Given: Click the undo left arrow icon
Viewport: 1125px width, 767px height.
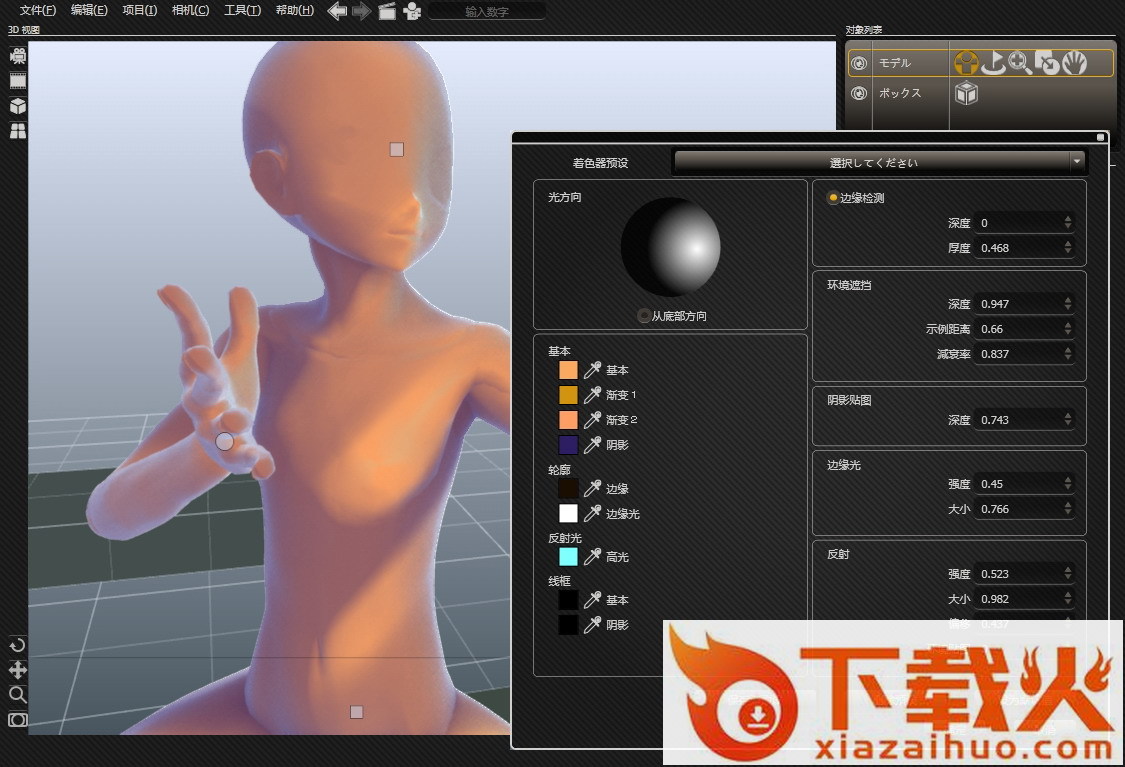Looking at the screenshot, I should point(337,11).
